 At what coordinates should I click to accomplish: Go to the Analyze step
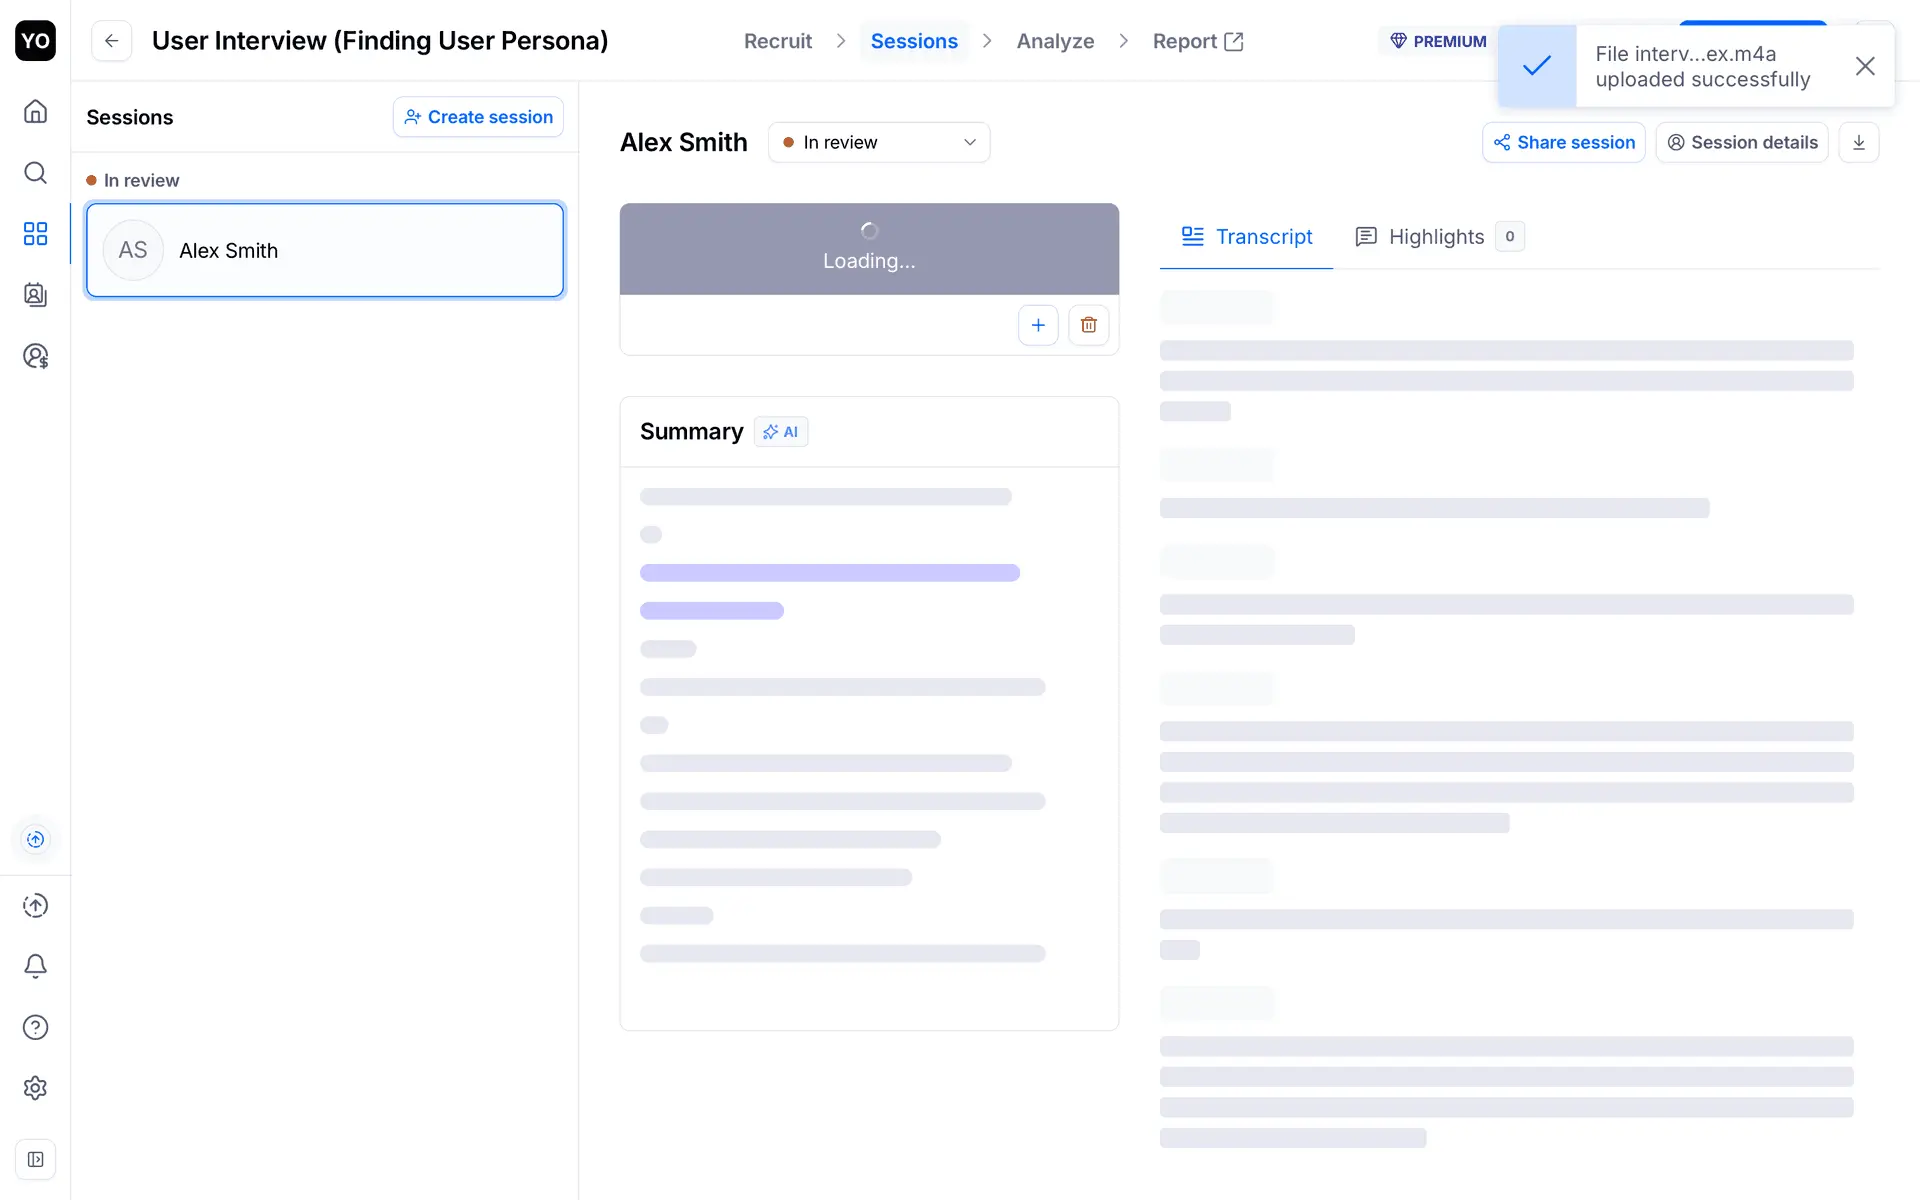click(1055, 41)
